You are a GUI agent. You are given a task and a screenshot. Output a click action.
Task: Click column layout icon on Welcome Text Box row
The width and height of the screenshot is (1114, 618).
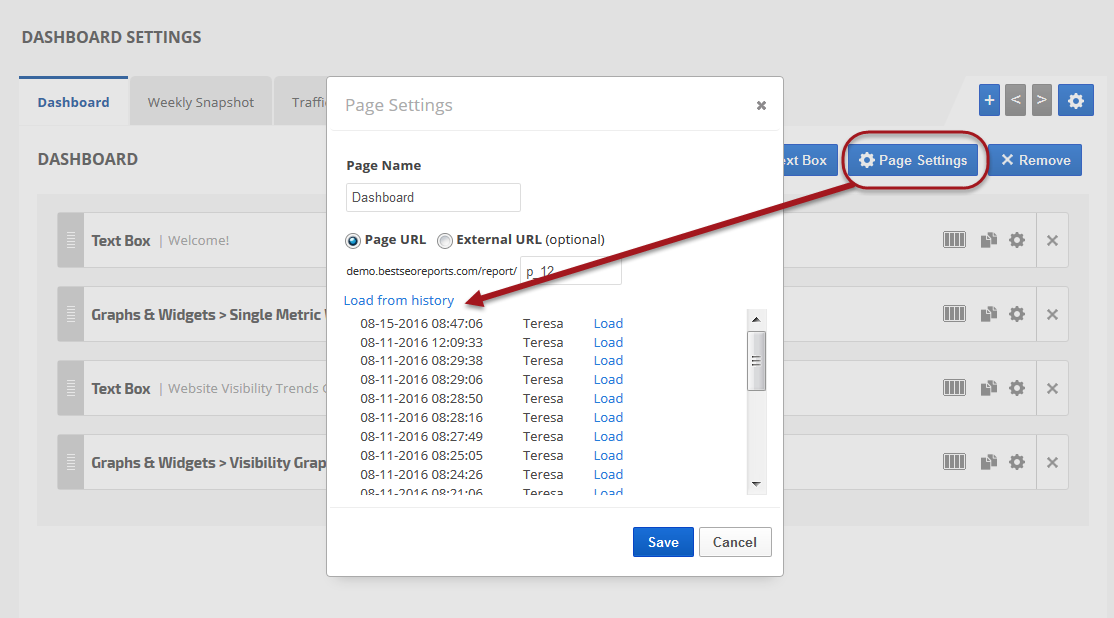[954, 240]
